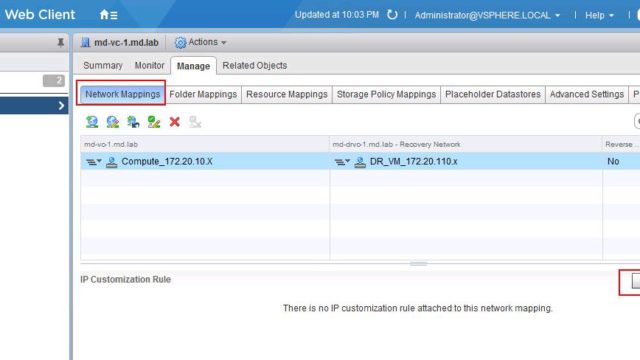Click network icon beside DR_VM_172.20.110.x
The image size is (640, 360).
360,162
